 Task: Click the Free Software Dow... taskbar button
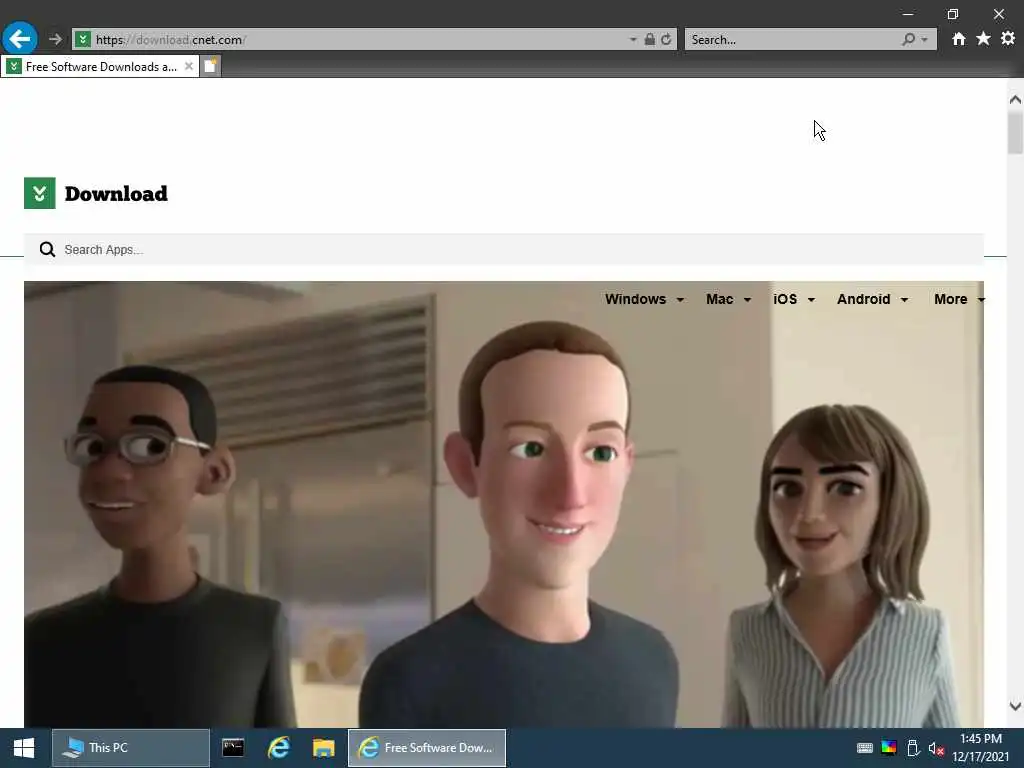(427, 748)
